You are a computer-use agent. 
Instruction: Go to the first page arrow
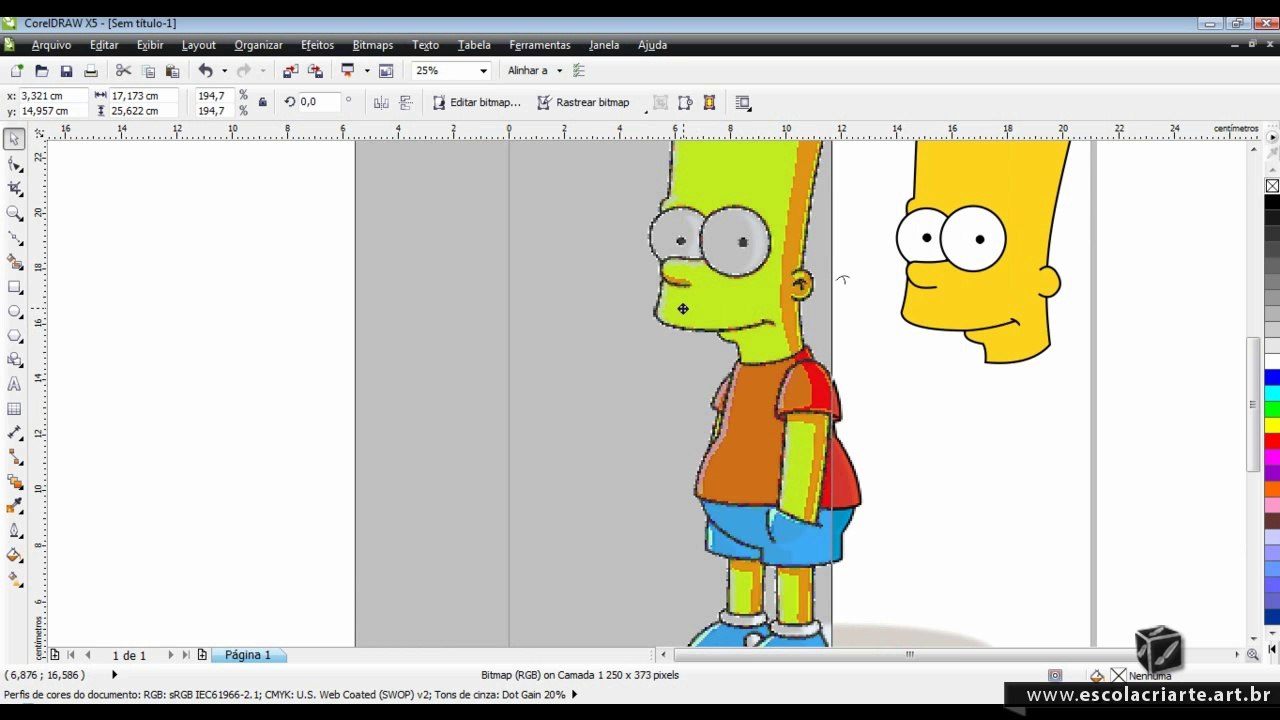click(70, 655)
